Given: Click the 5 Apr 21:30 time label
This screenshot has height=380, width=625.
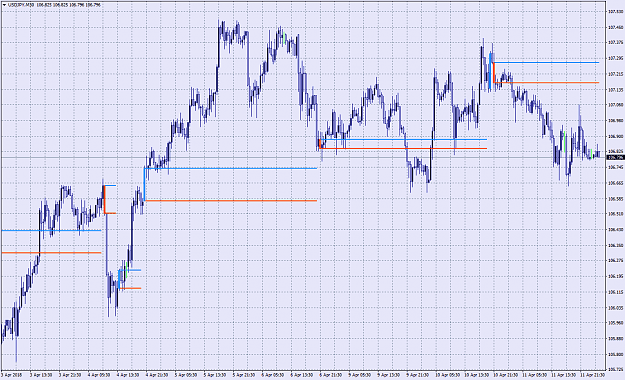Looking at the screenshot, I should click(244, 375).
